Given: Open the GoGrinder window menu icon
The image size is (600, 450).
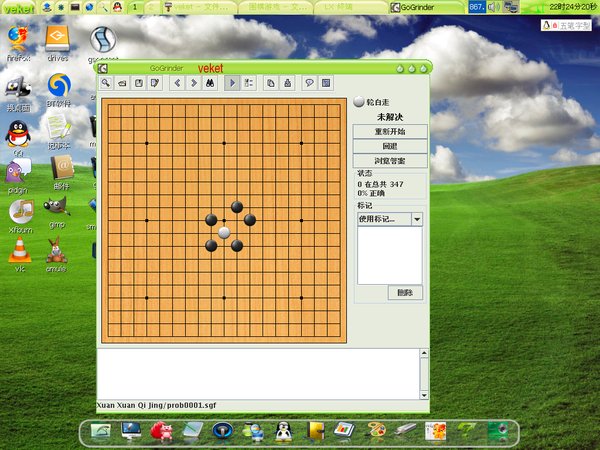Looking at the screenshot, I should (103, 68).
